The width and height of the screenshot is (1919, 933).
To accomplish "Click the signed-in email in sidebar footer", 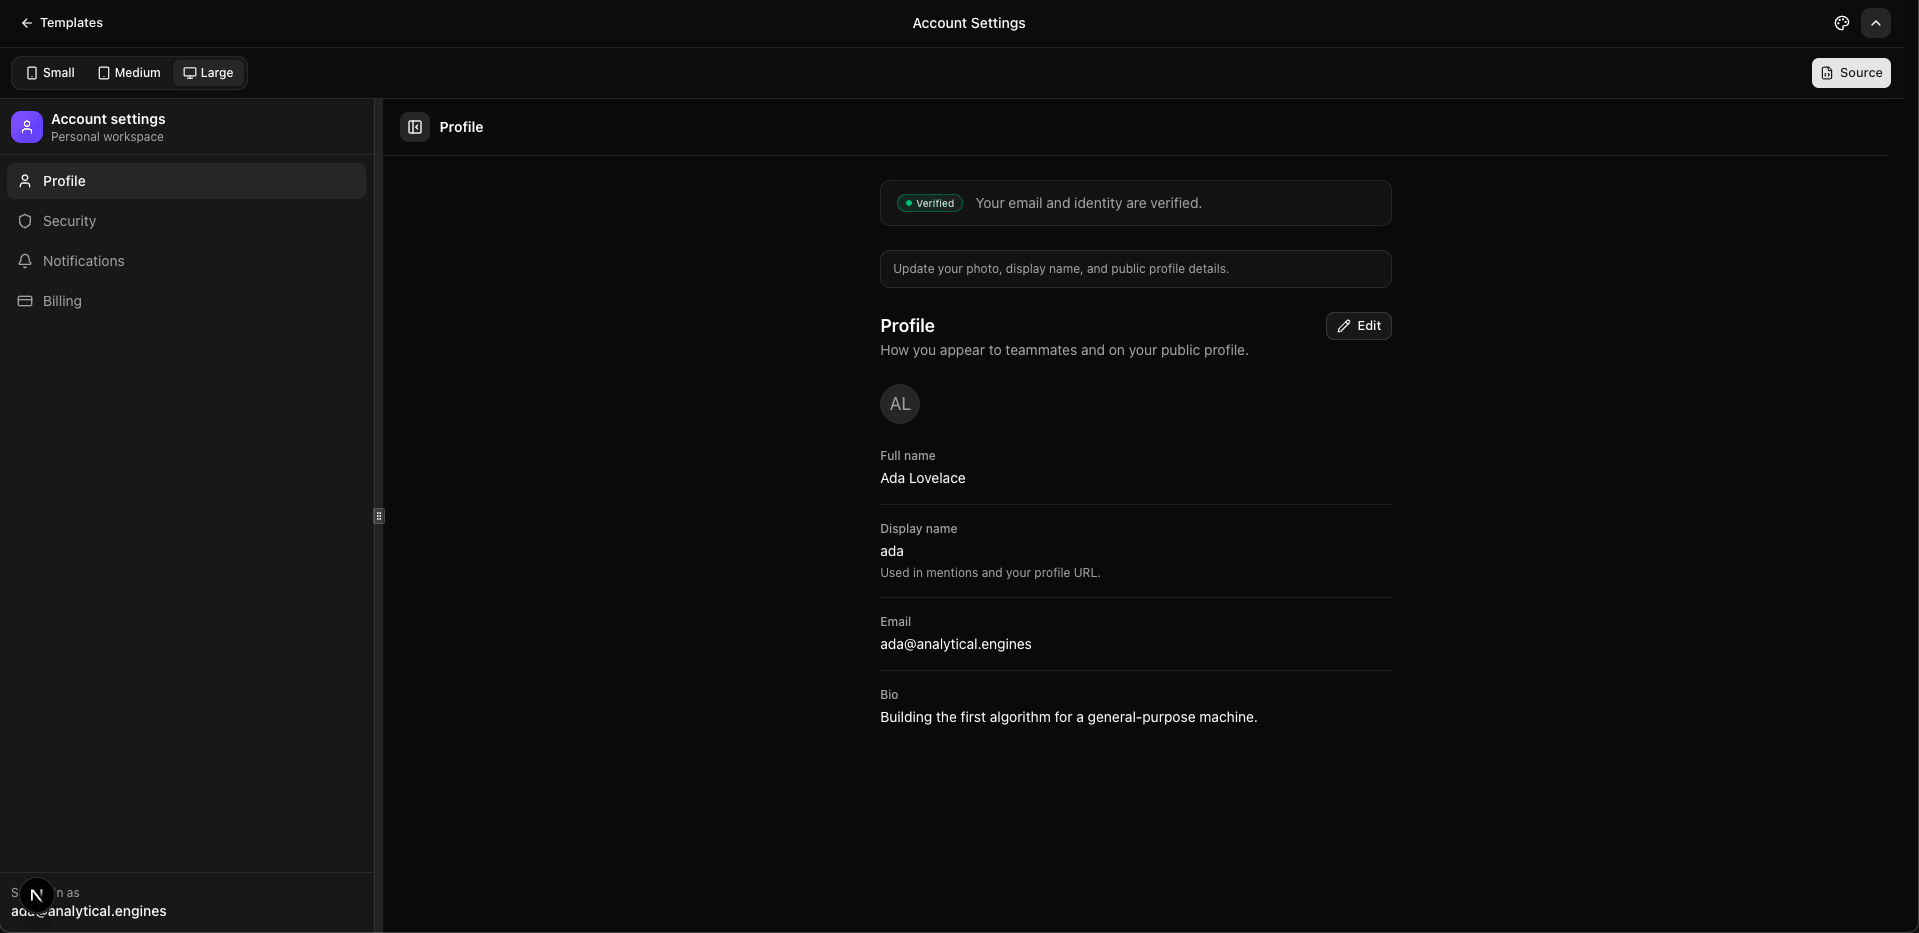I will coord(89,911).
